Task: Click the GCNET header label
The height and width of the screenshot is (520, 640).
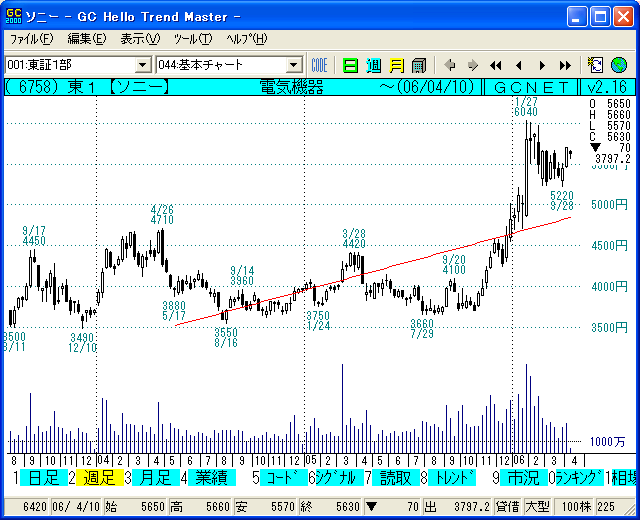Action: tap(531, 87)
